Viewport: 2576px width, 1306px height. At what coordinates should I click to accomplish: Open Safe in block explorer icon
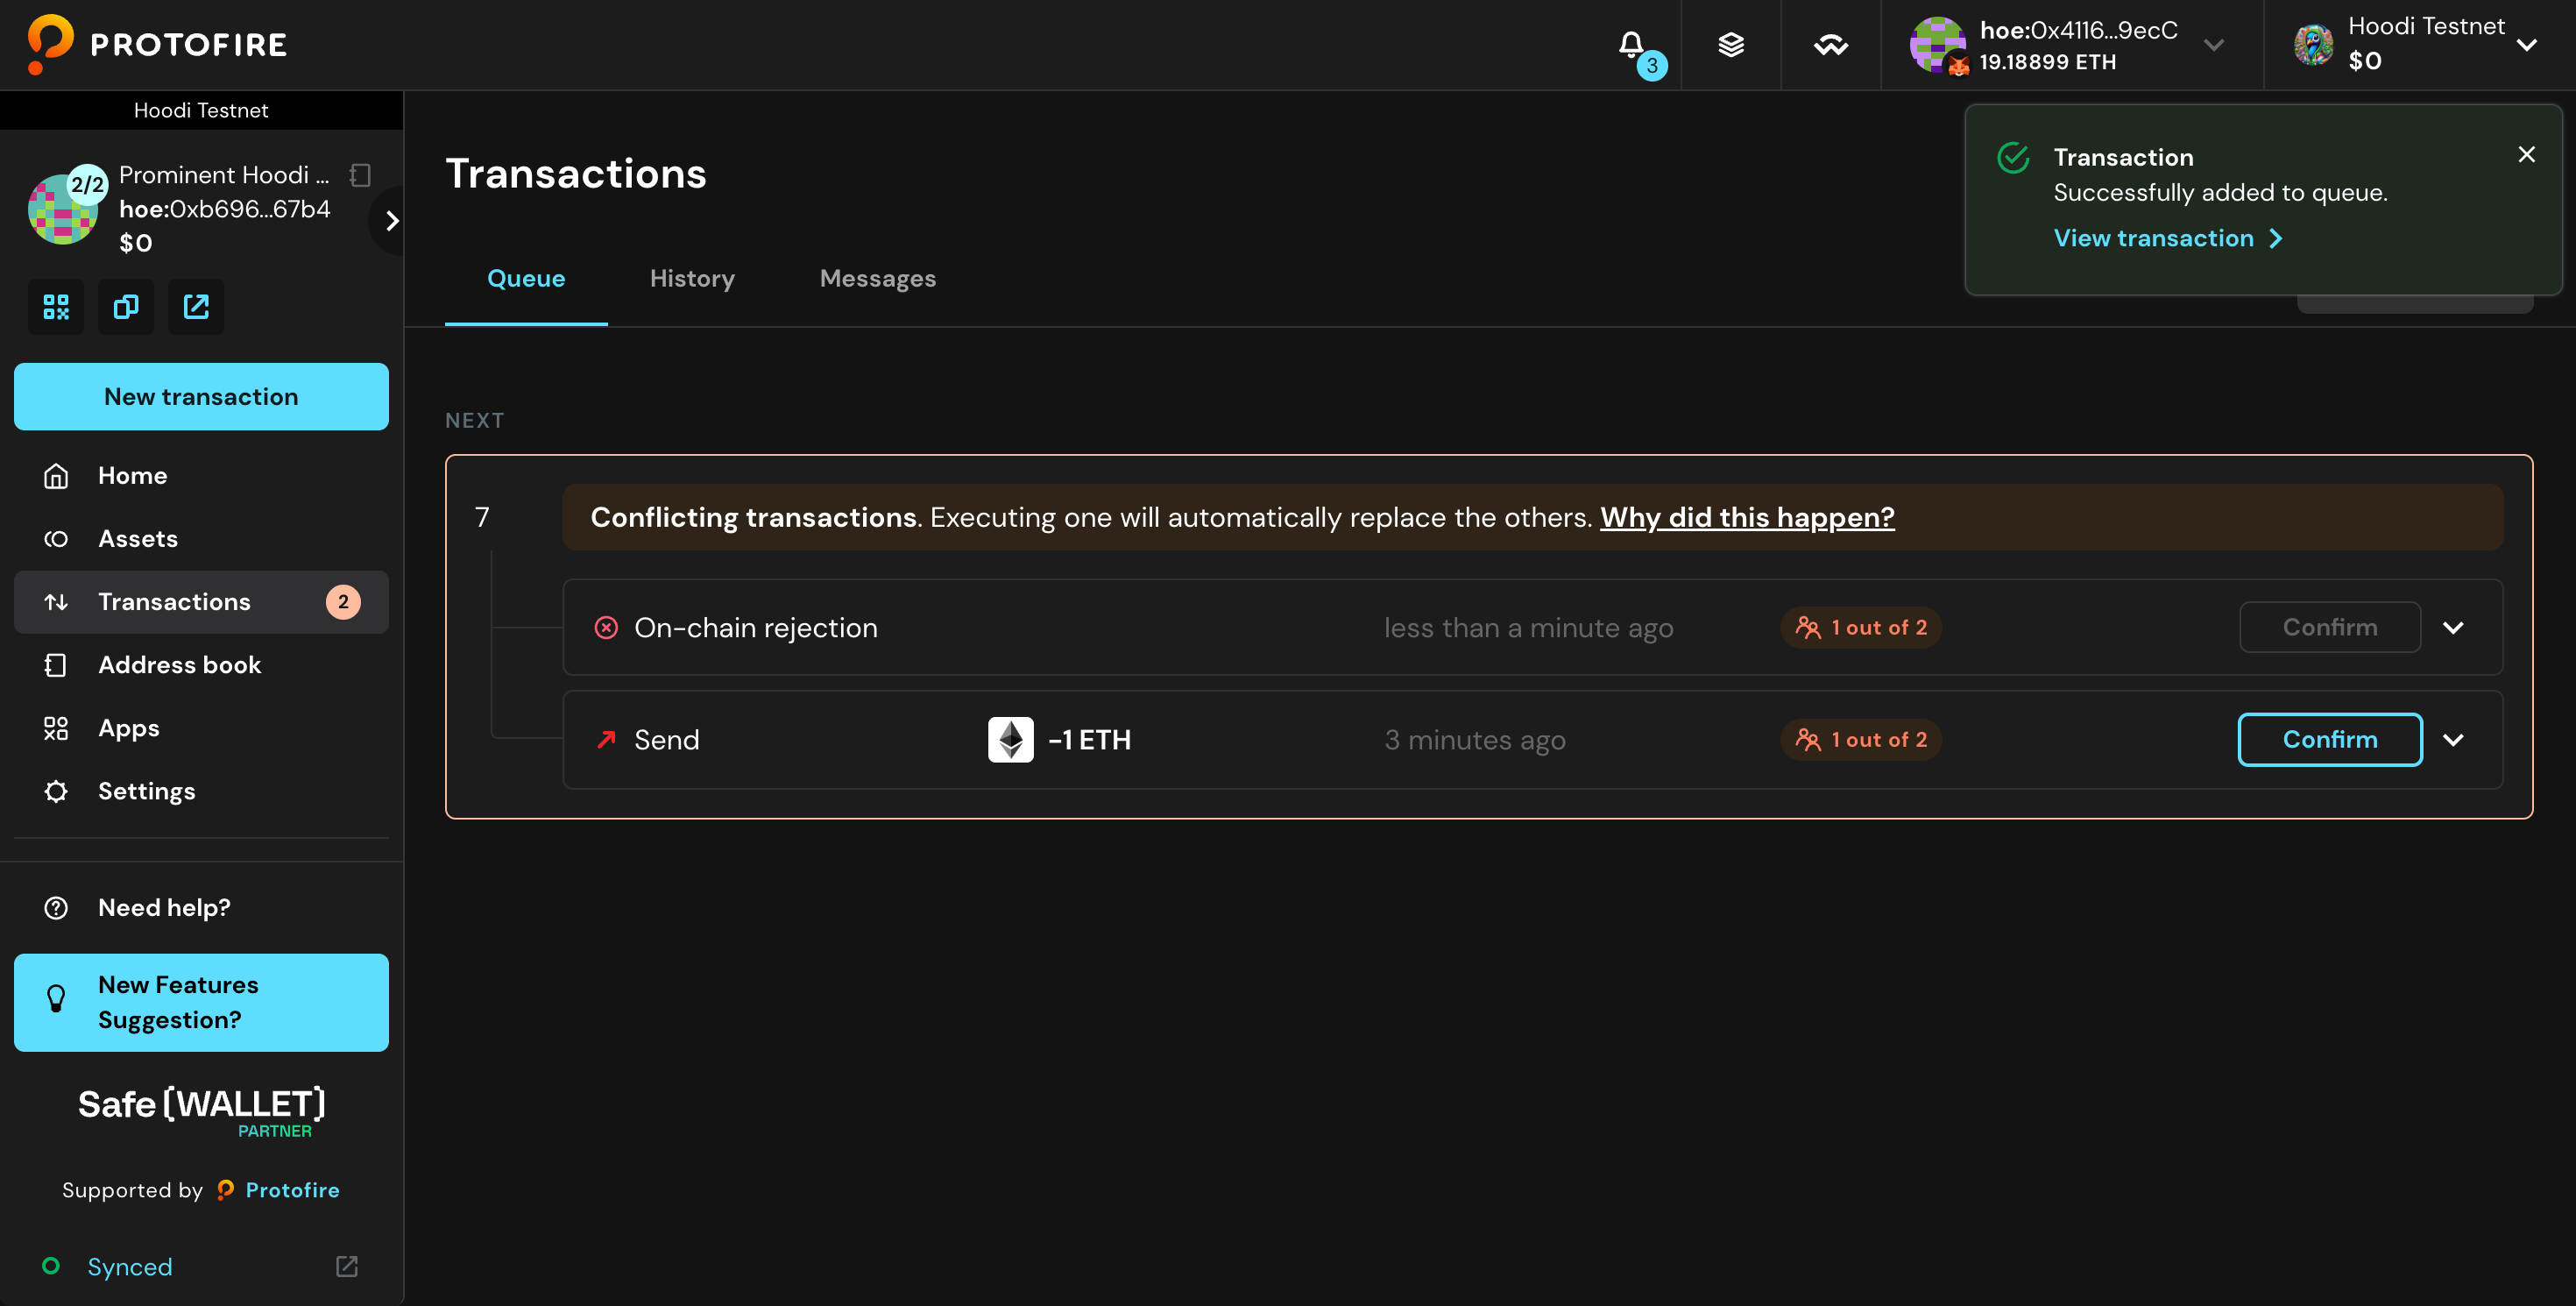196,306
